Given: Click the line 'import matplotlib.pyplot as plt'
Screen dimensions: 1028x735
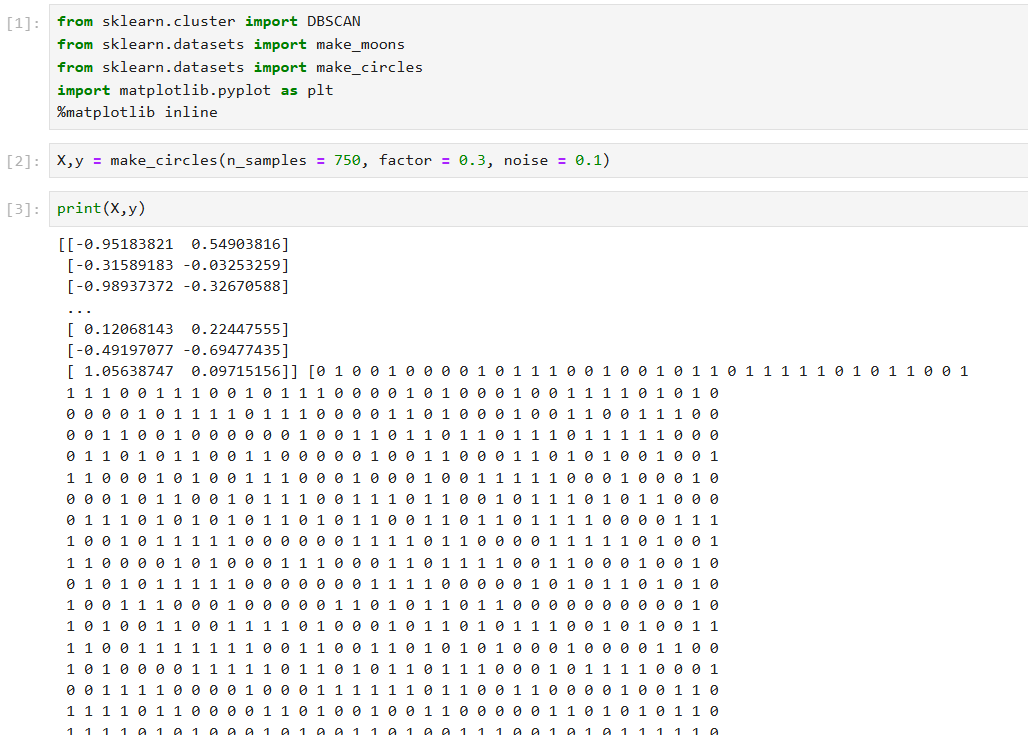Looking at the screenshot, I should coord(195,90).
